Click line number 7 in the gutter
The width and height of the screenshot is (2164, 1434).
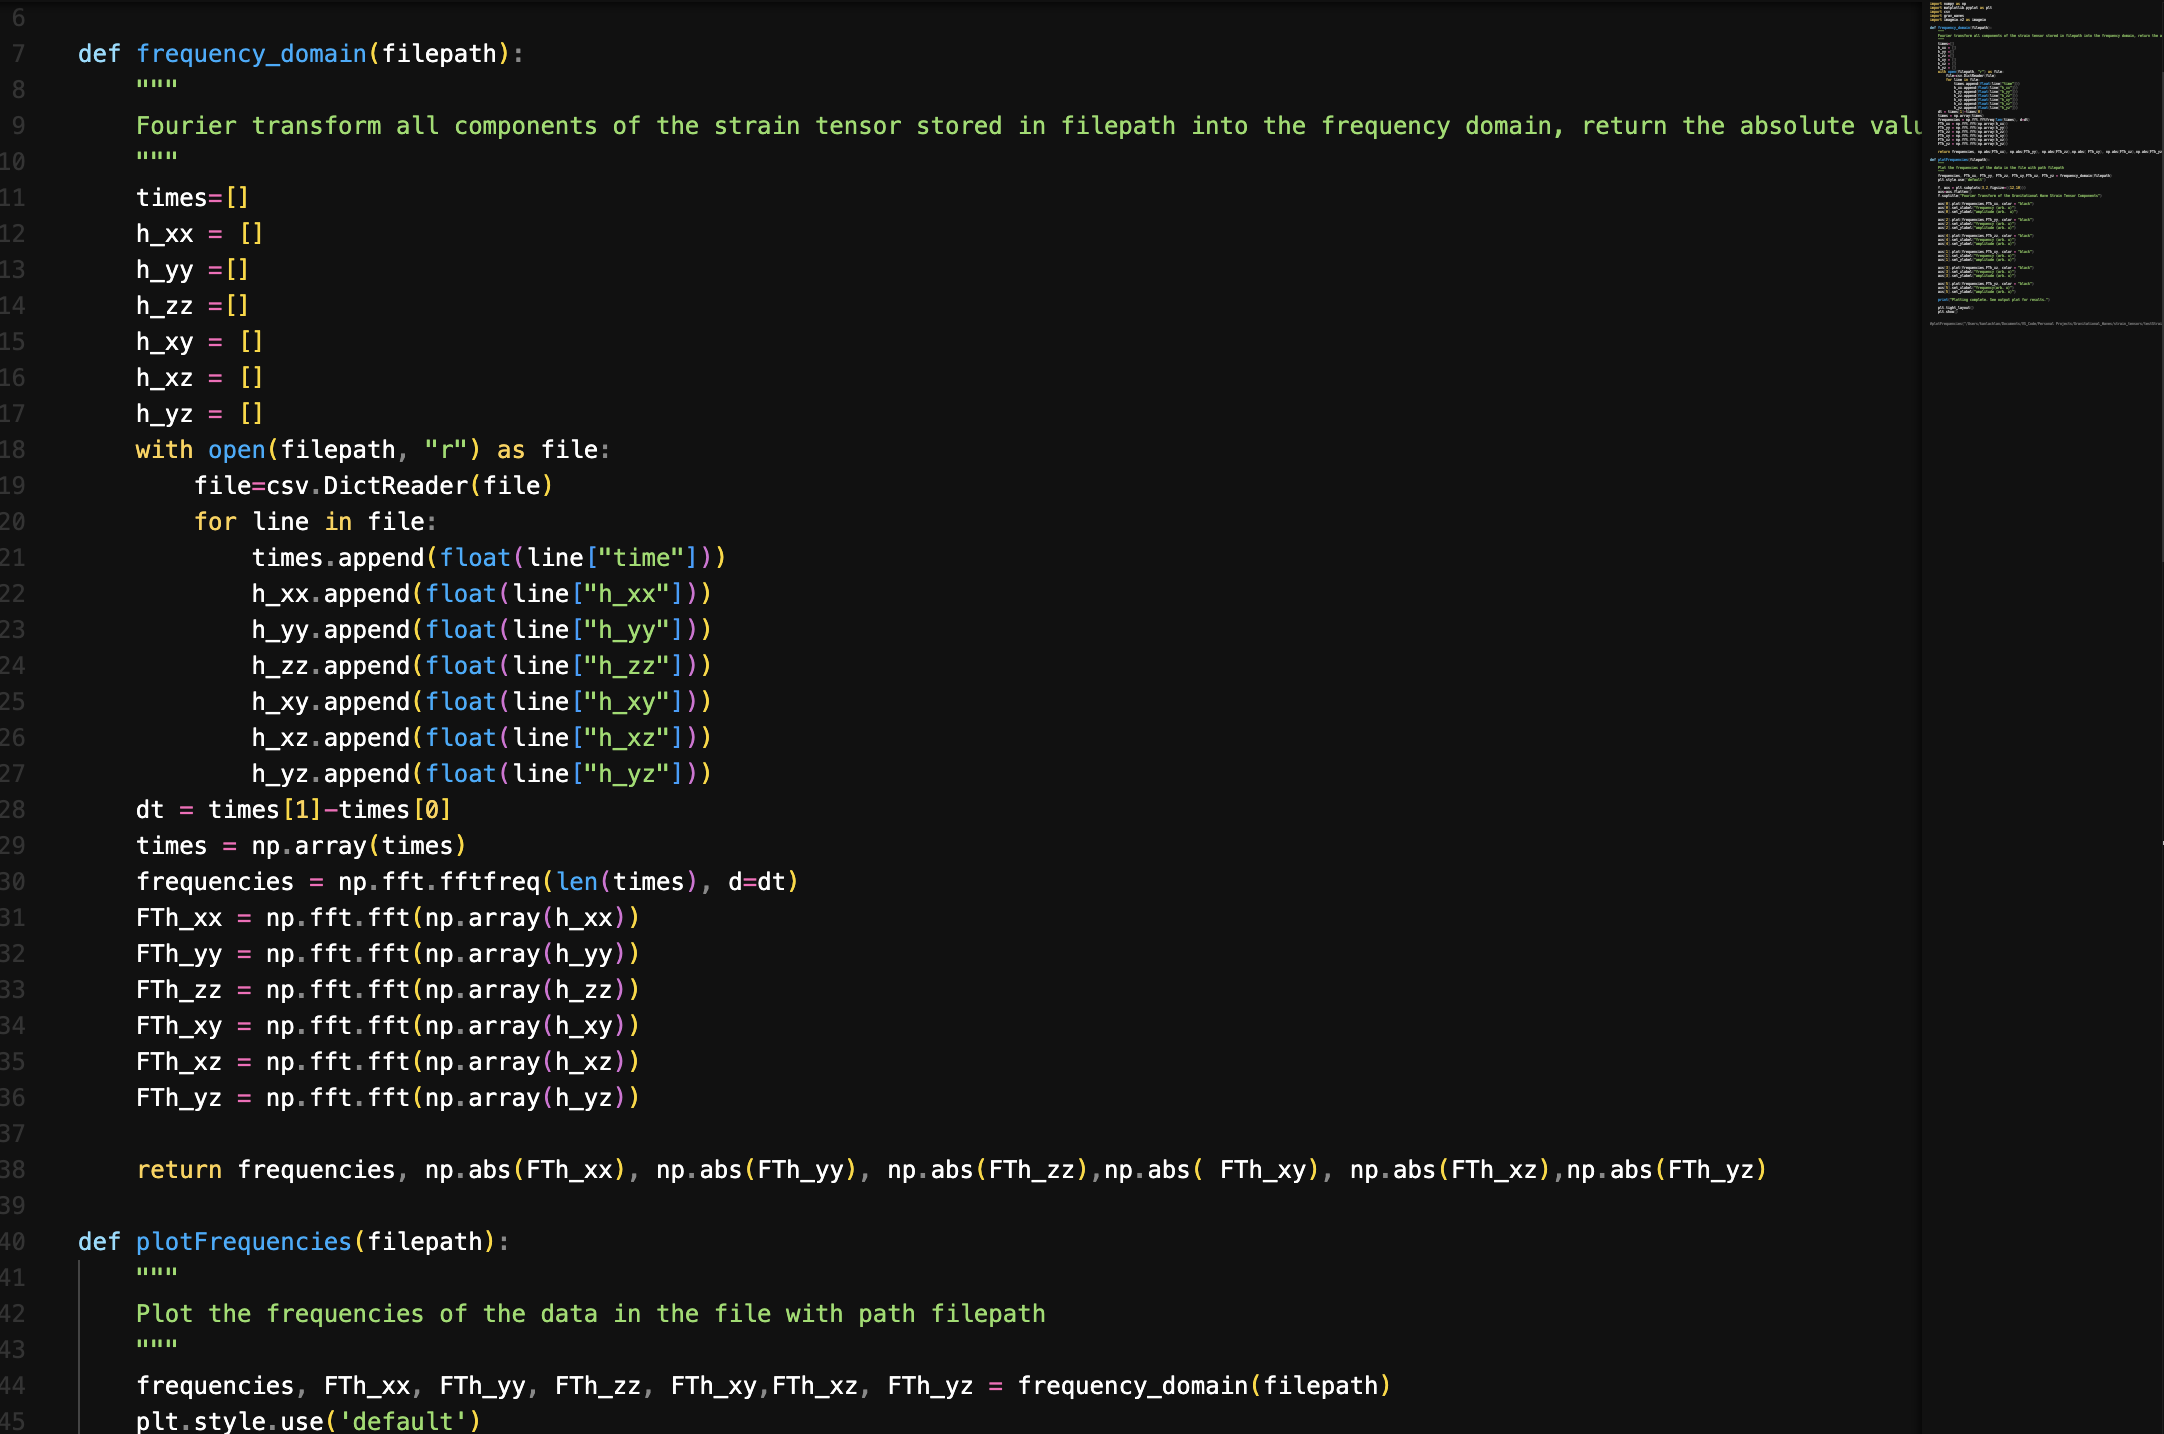pos(18,54)
